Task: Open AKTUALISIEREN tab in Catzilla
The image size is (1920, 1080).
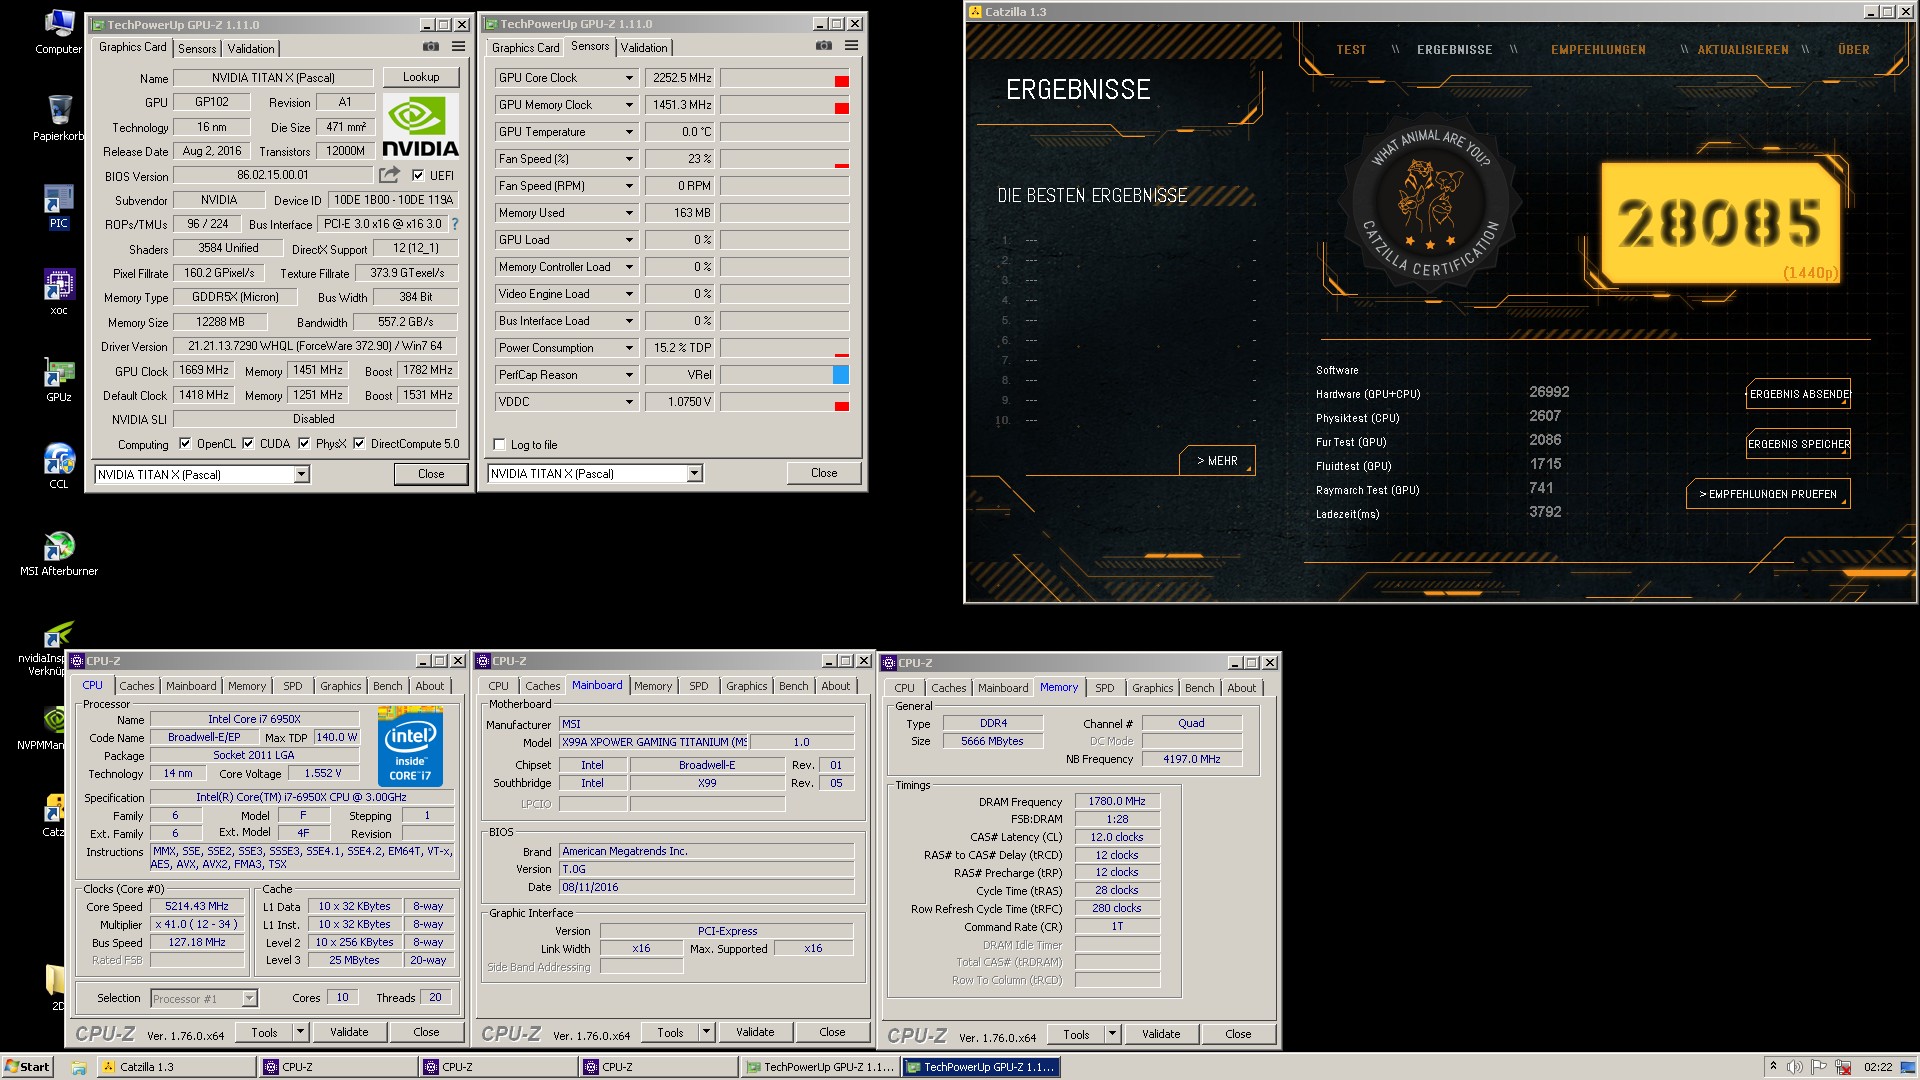Action: pos(1743,50)
